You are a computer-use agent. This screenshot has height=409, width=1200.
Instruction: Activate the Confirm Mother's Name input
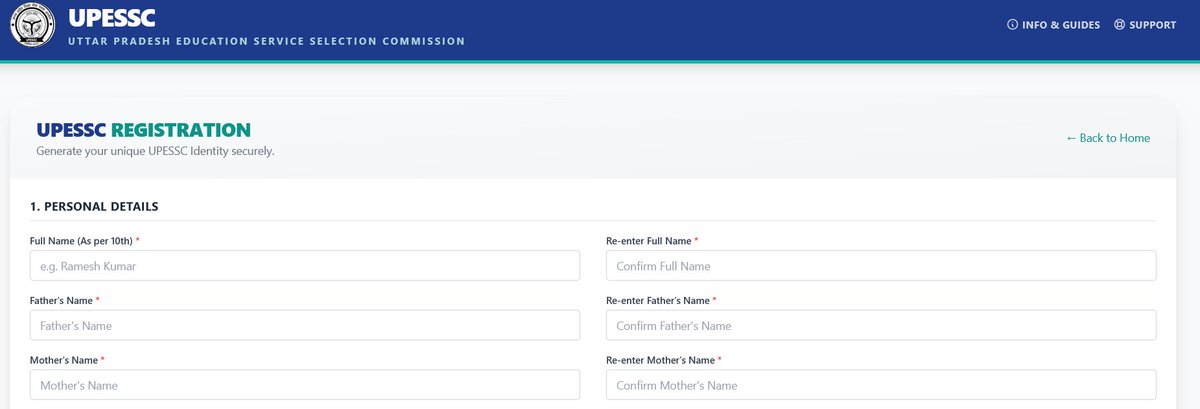(881, 385)
